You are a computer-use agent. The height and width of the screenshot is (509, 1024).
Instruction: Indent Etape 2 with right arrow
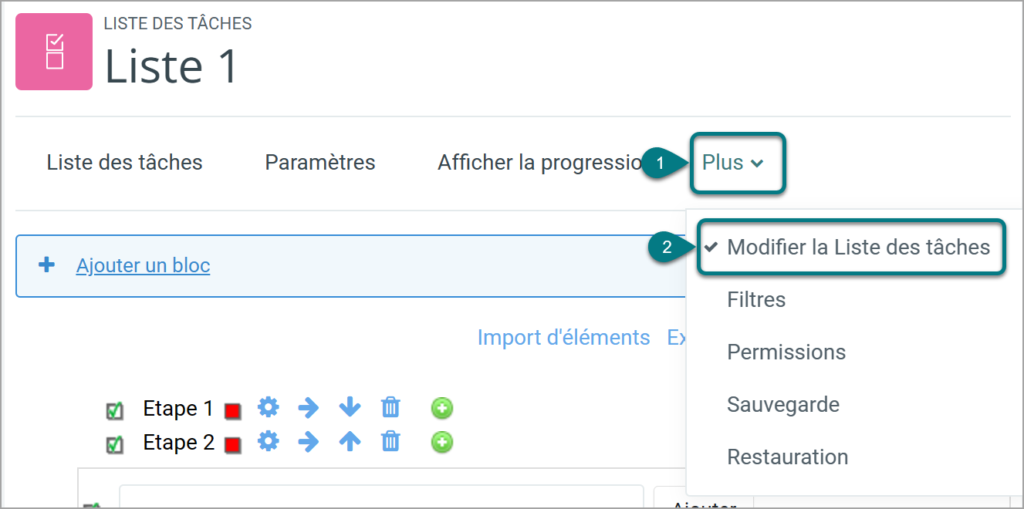click(x=308, y=442)
